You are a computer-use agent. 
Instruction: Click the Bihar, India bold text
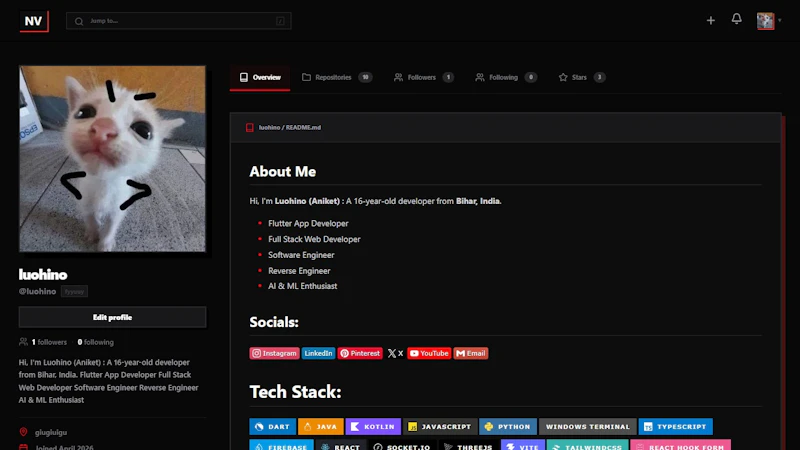pyautogui.click(x=479, y=201)
